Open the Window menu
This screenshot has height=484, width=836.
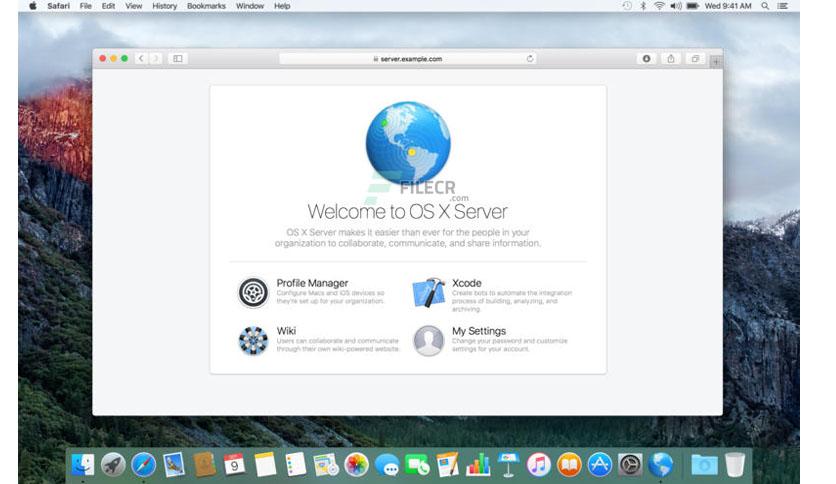point(250,6)
